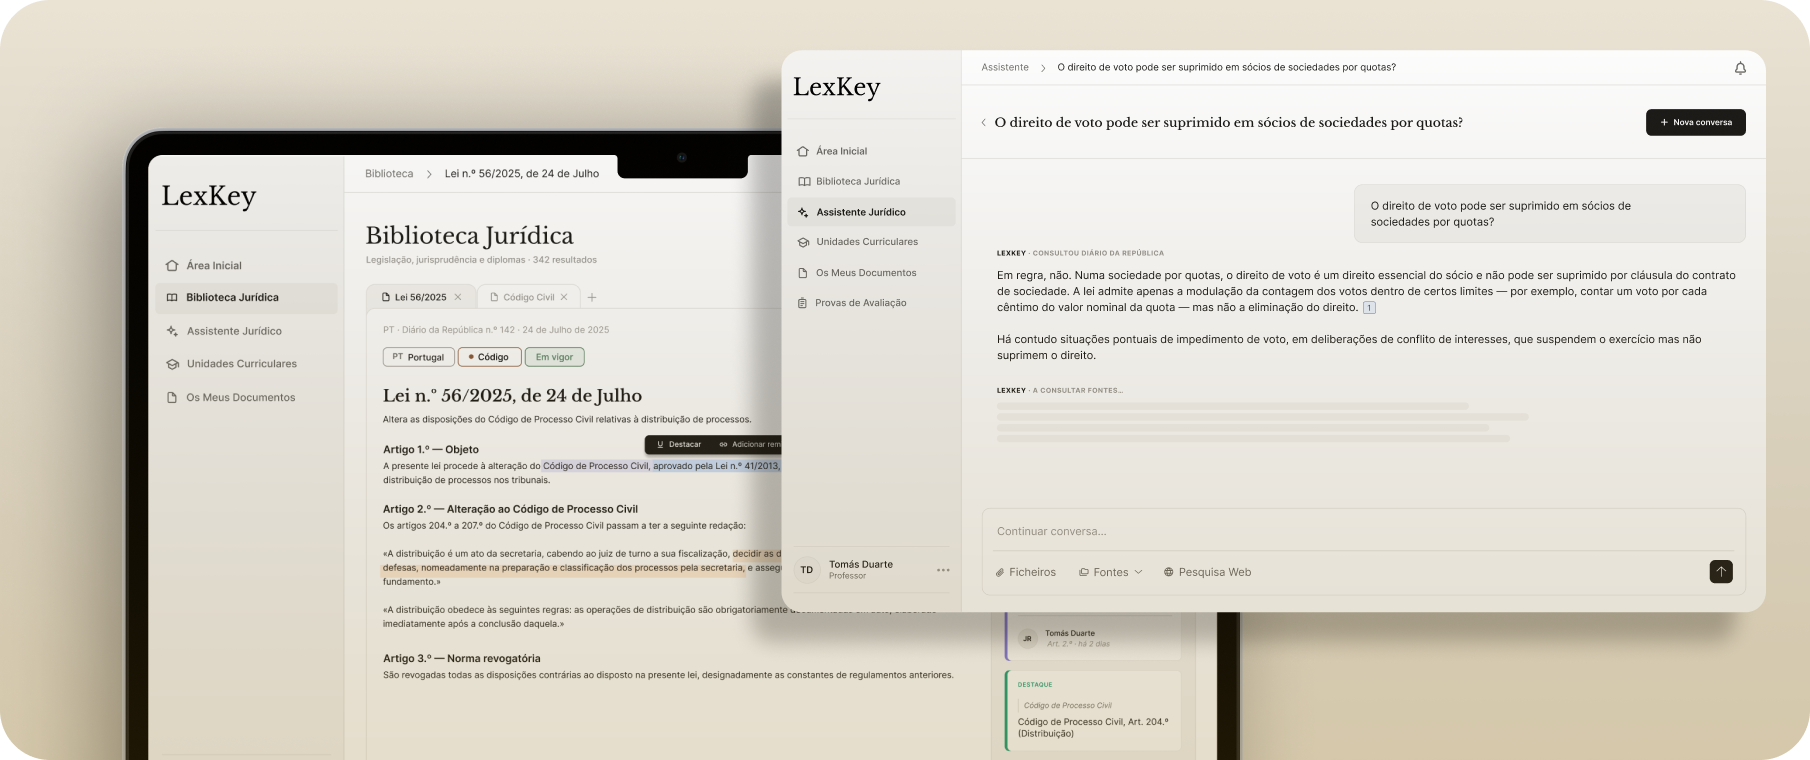Click the sparkle icon for Assistente Jurídico in Biblioteca window

[172, 331]
